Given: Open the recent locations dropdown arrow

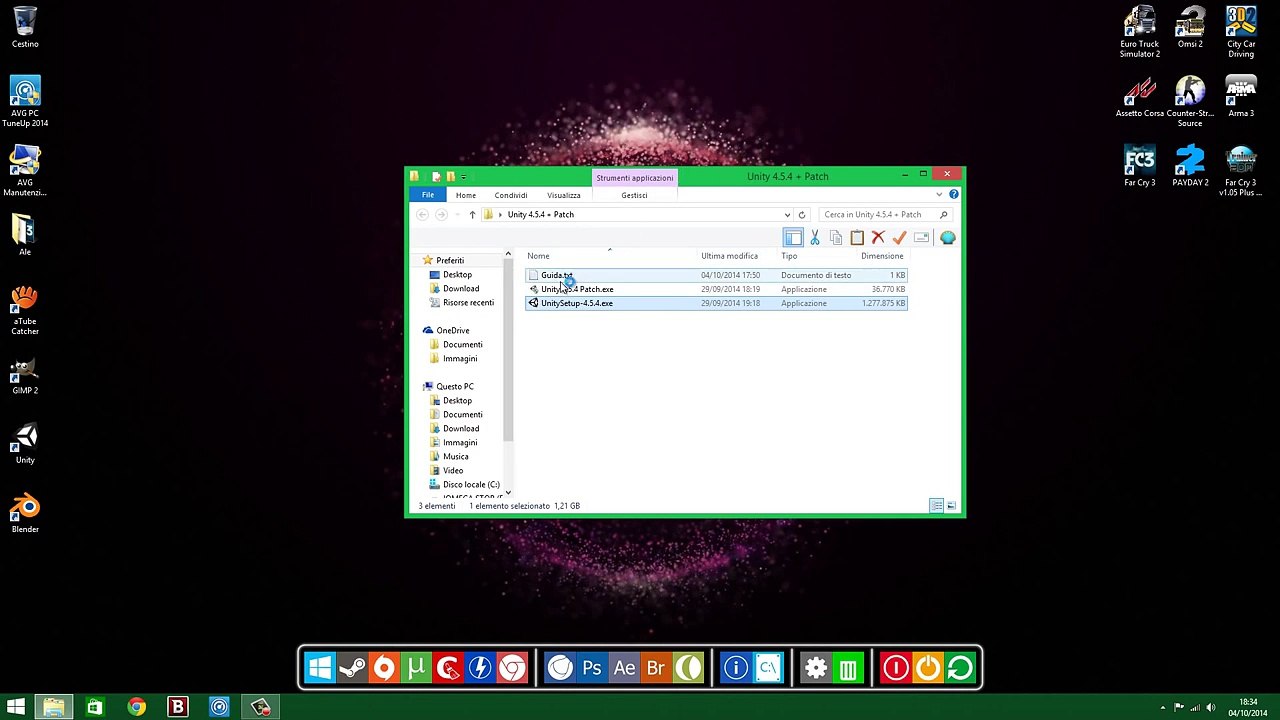Looking at the screenshot, I should click(x=456, y=215).
